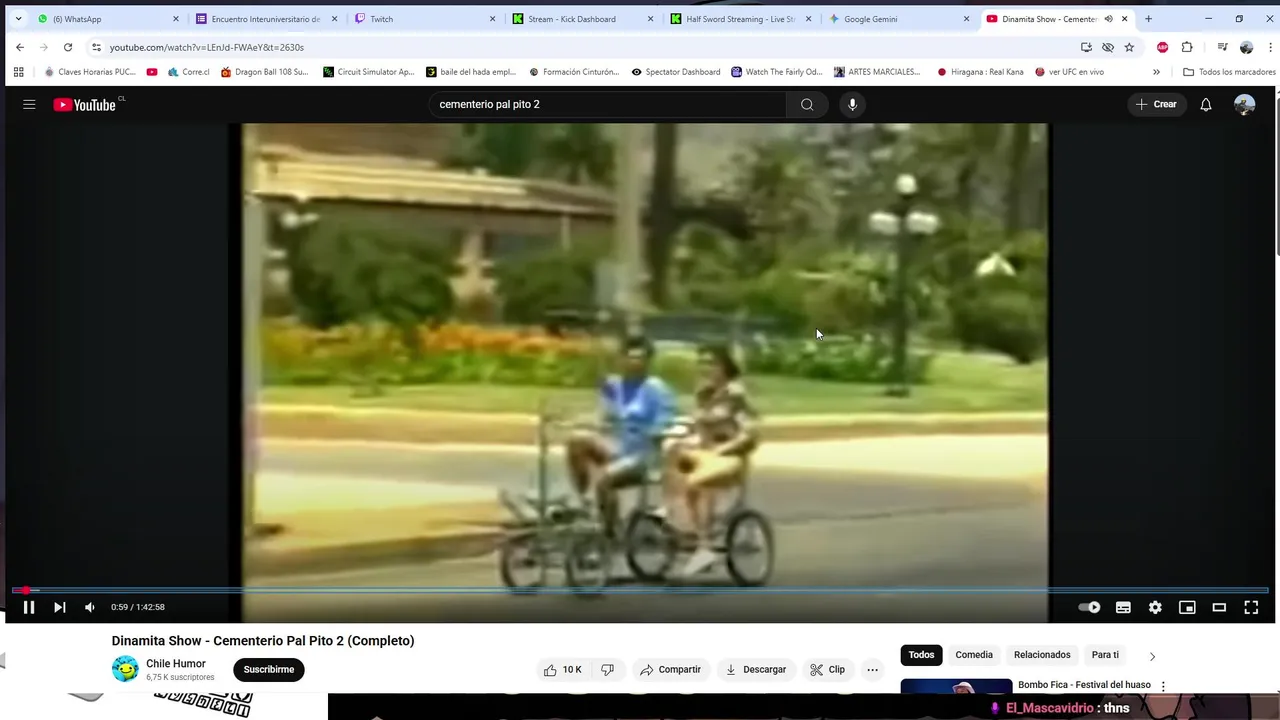Open the Crear create button
1280x720 pixels.
click(1156, 104)
